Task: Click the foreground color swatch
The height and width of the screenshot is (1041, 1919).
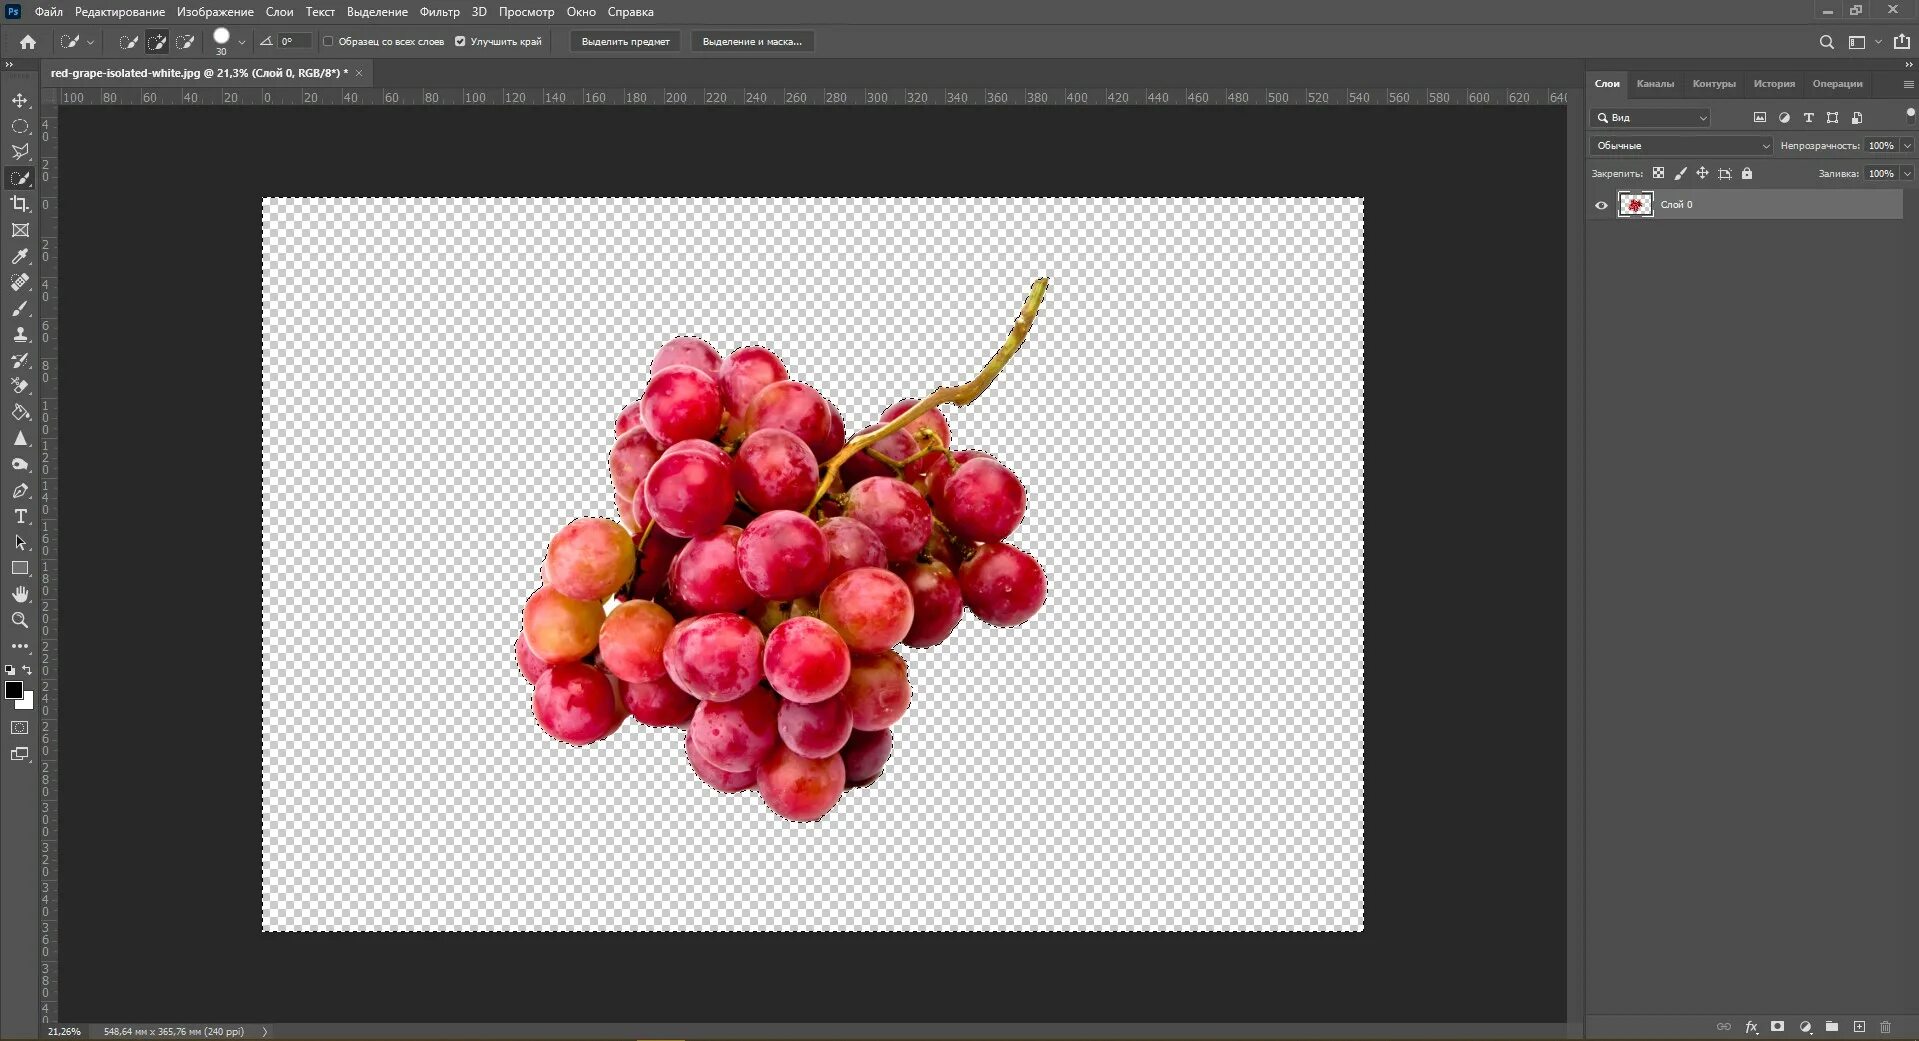Action: pyautogui.click(x=14, y=690)
